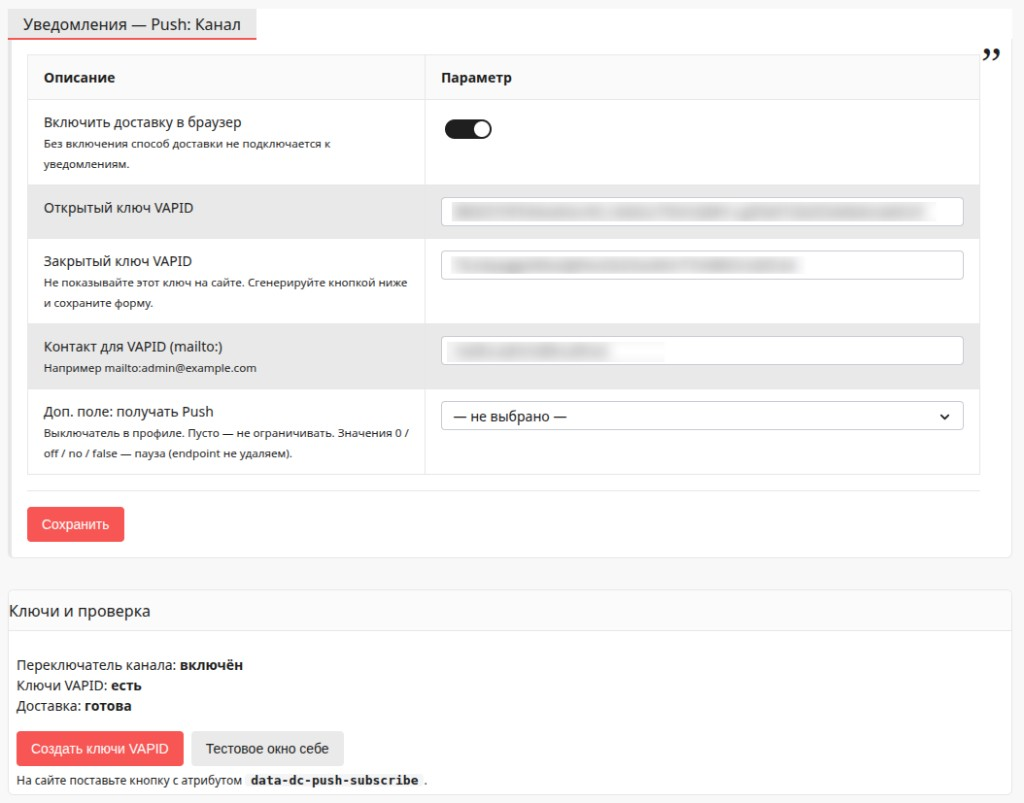Viewport: 1024px width, 803px height.
Task: Click the «Контакт для VAPID (mailto:)» label
Action: click(x=133, y=347)
